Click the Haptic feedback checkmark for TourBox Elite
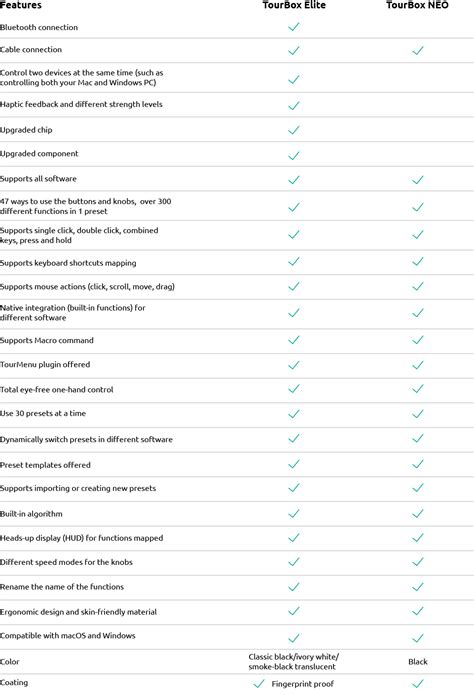Viewport: 474px width, 695px height. [294, 105]
